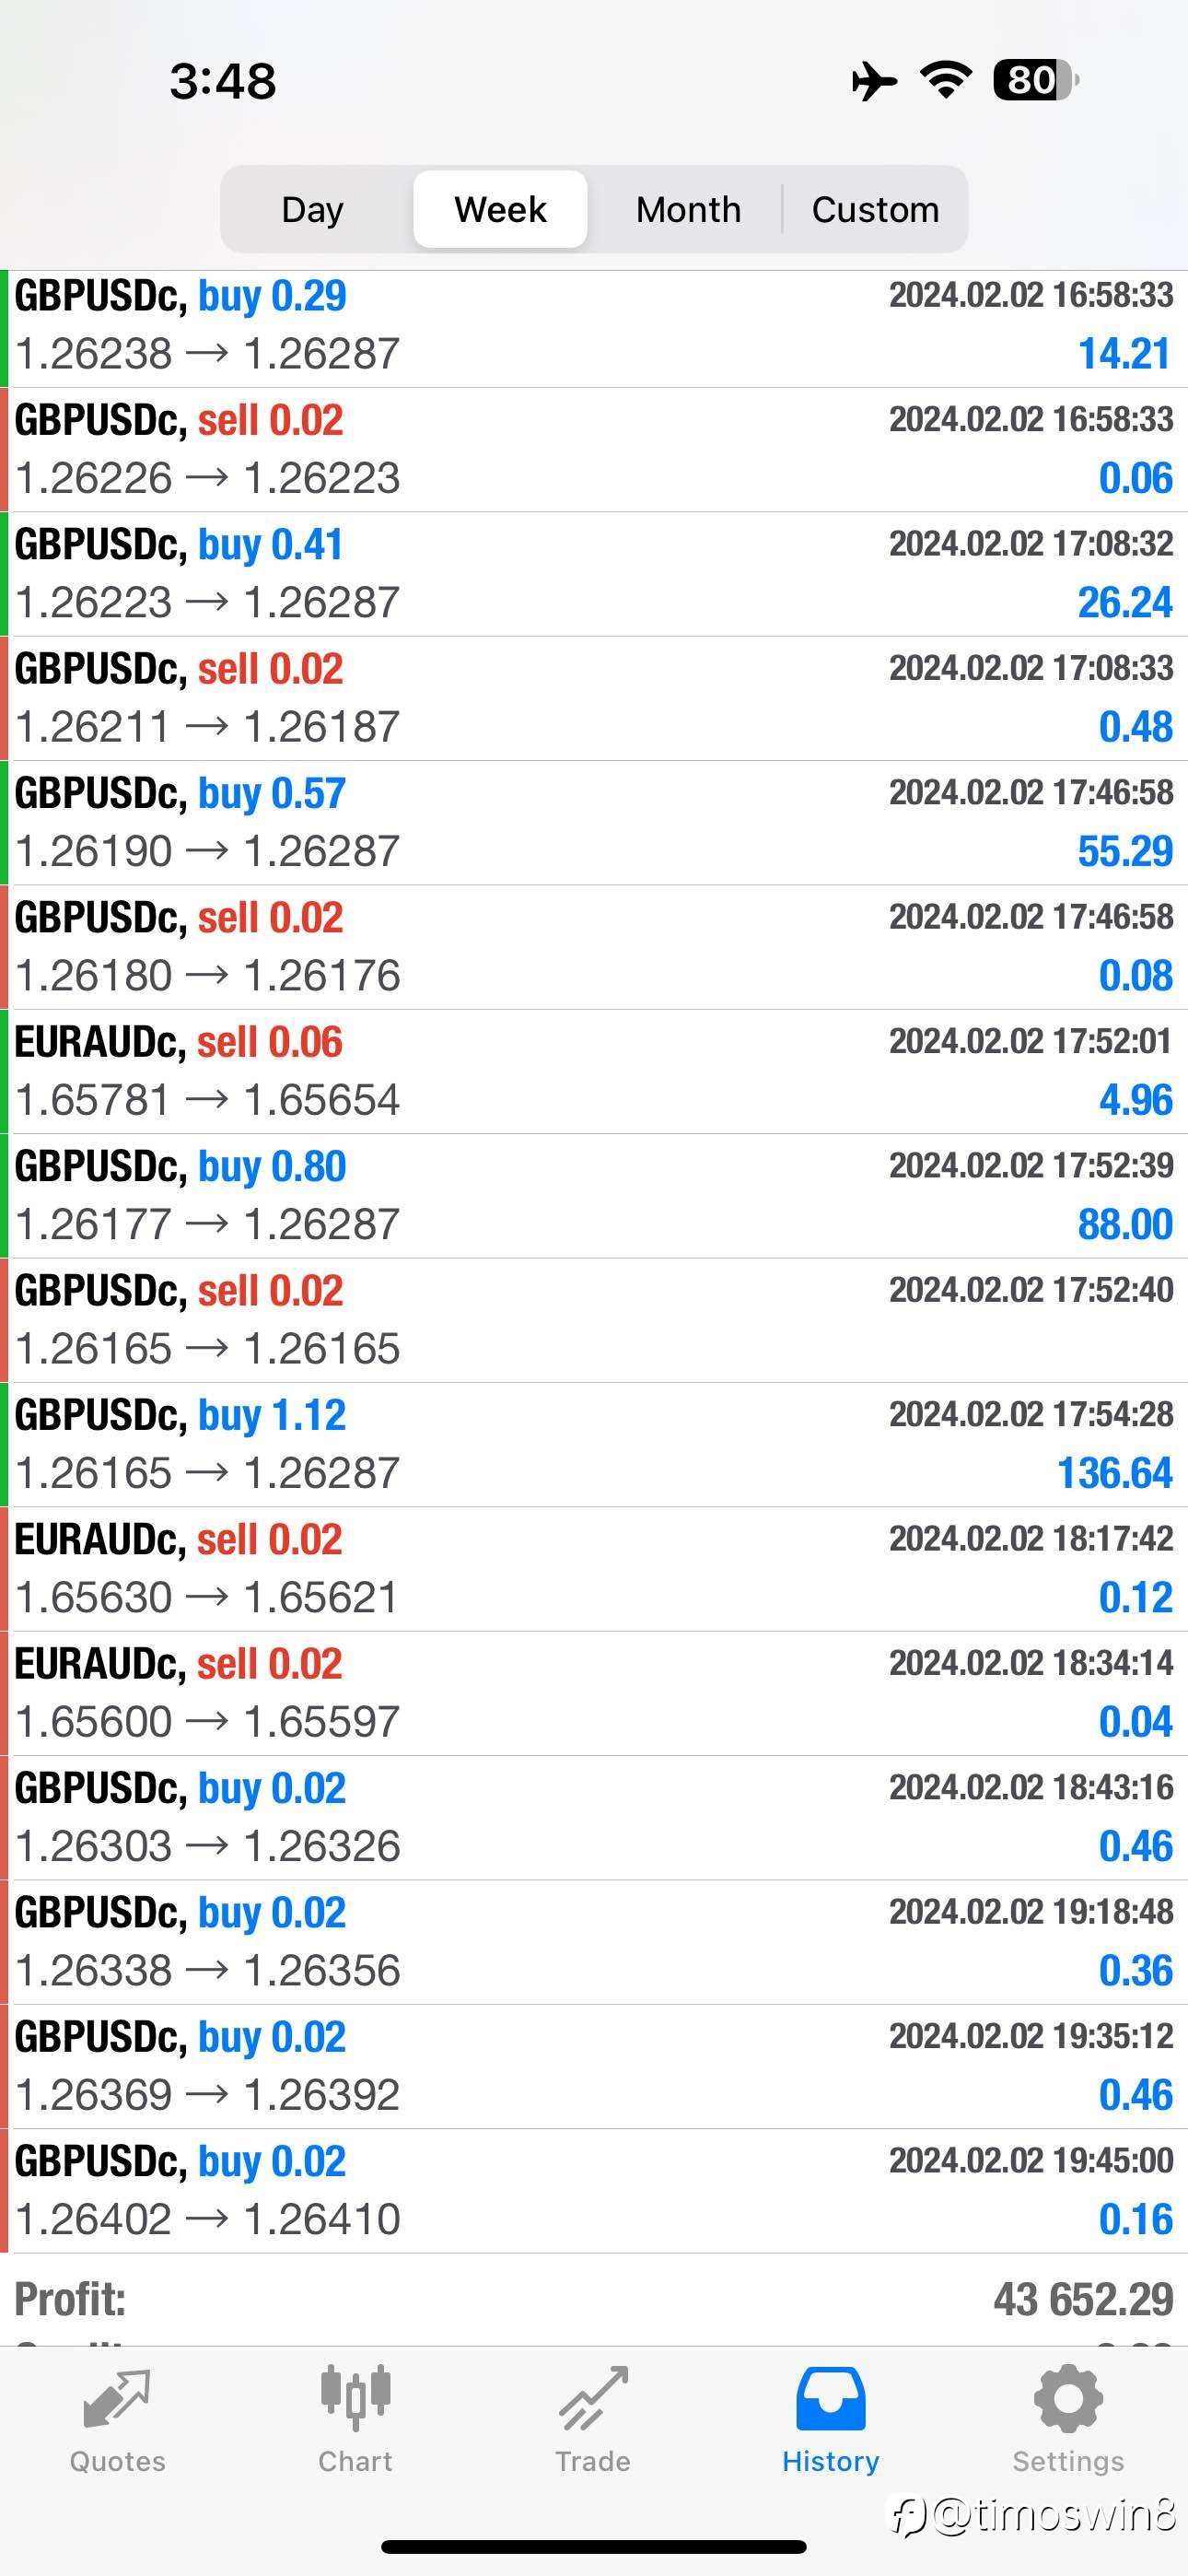Select the GBPUSDc buy 1.12 entry

pyautogui.click(x=594, y=1445)
